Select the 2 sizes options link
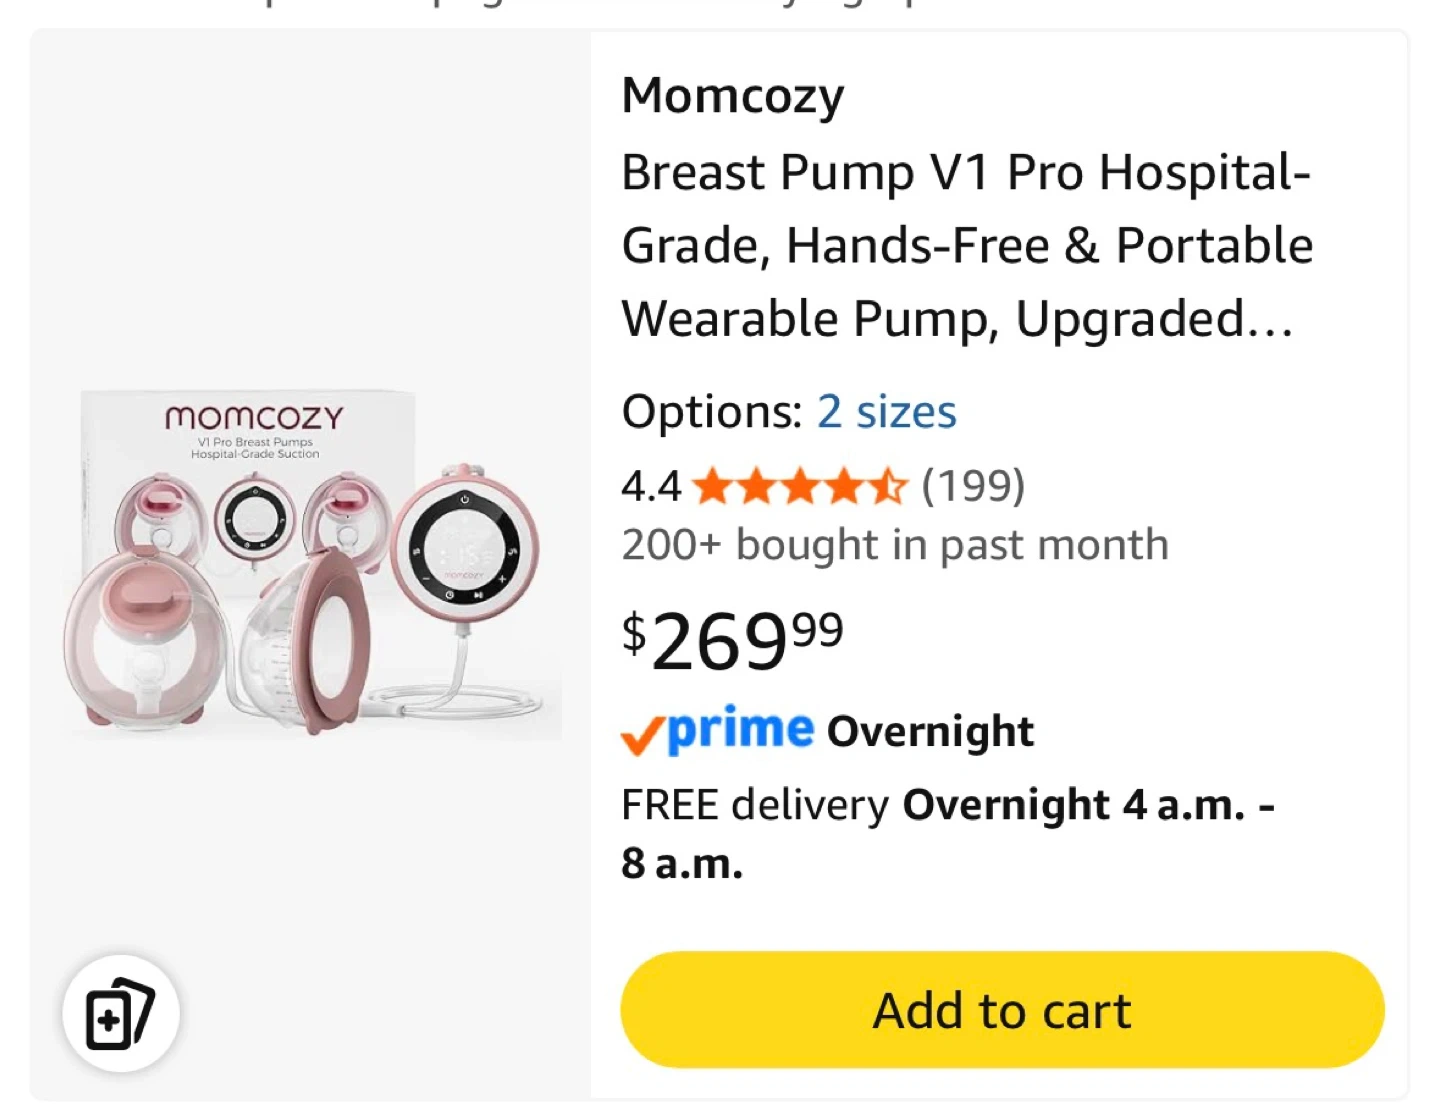Screen dimensions: 1440x1110 (886, 412)
